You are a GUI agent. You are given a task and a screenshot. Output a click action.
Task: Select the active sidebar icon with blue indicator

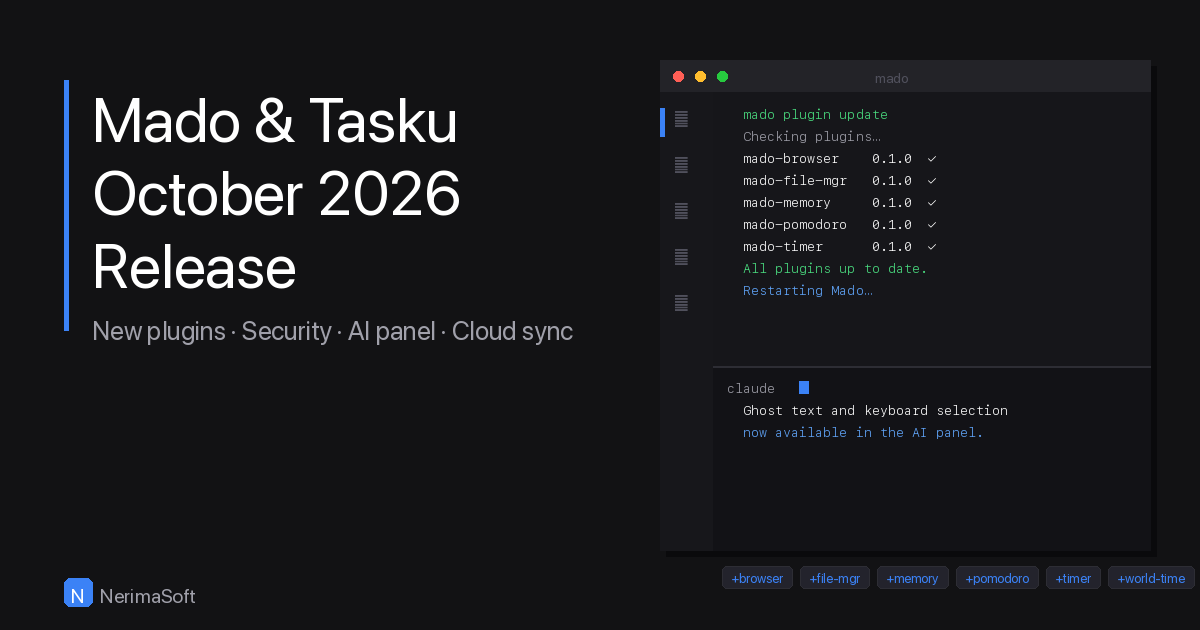(x=681, y=119)
